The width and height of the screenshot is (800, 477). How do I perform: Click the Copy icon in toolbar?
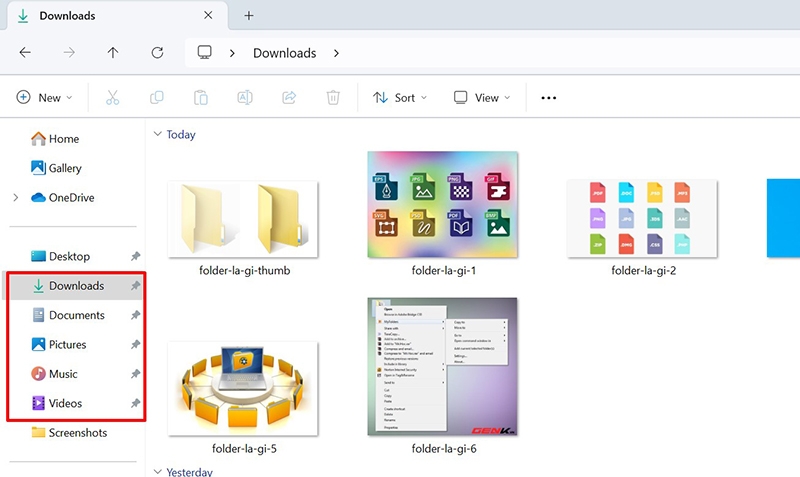157,98
